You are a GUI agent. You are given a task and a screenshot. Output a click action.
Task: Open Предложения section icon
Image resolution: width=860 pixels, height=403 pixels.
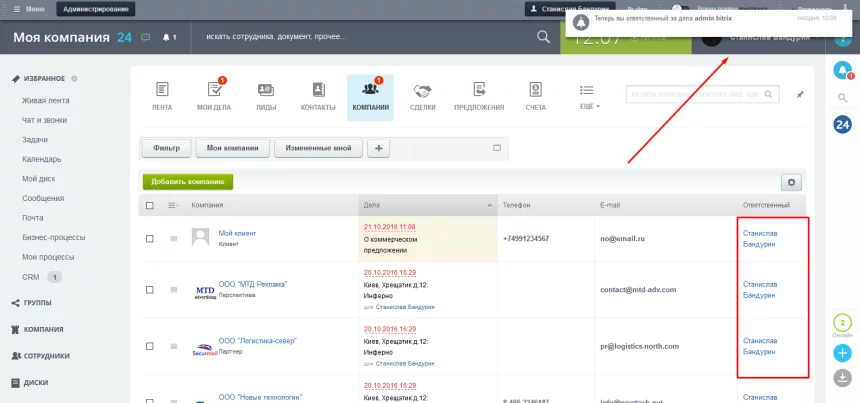point(478,89)
